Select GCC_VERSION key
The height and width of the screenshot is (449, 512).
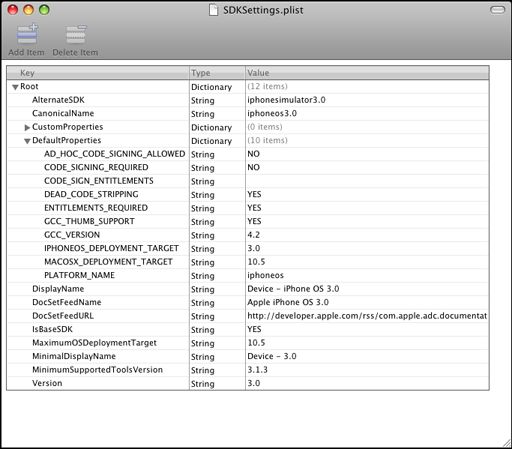(x=72, y=235)
